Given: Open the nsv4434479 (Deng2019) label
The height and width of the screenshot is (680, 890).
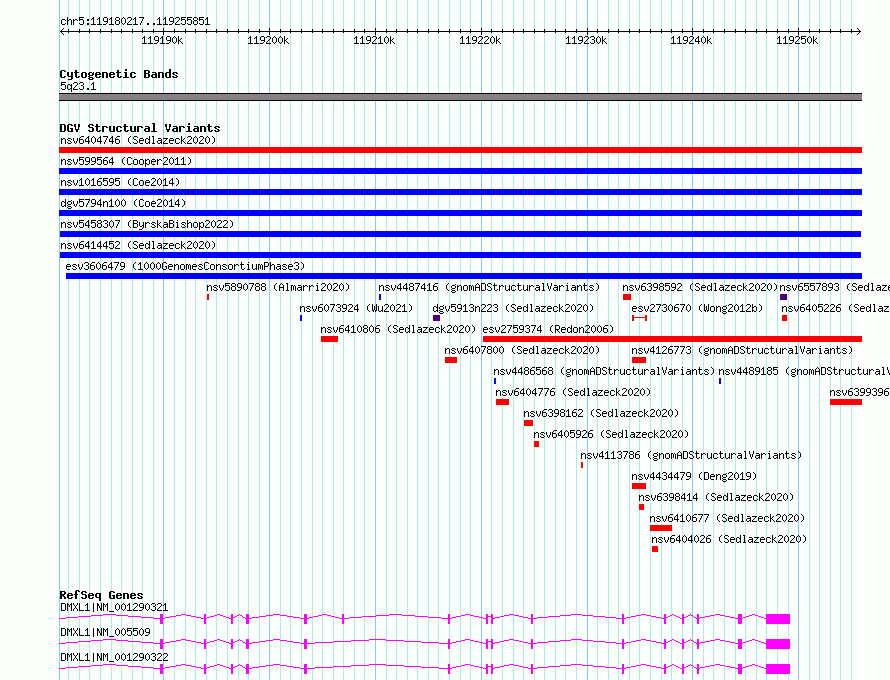Looking at the screenshot, I should pos(694,476).
